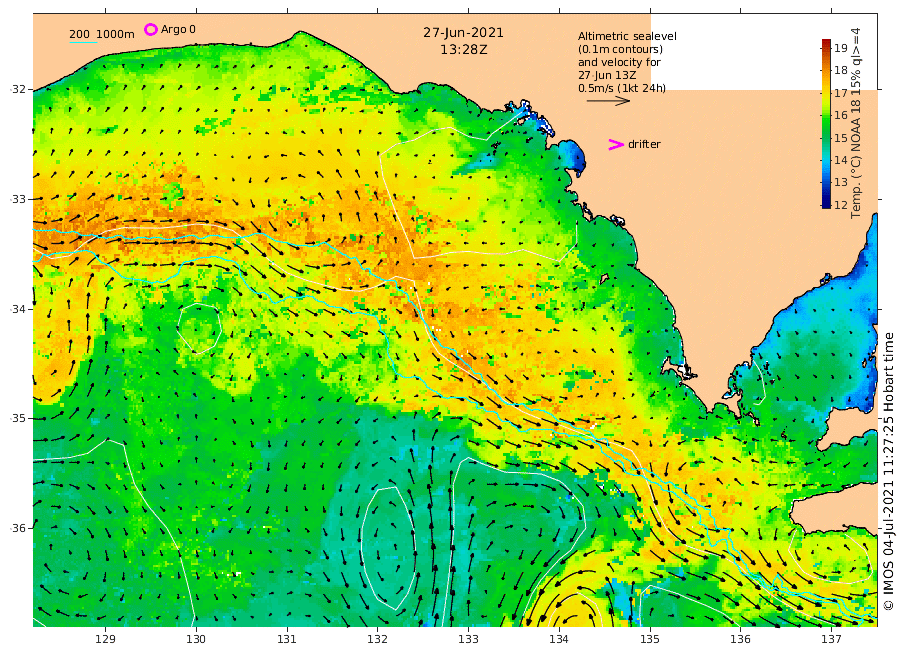900x660 pixels.
Task: Click '27-Jun 13Z' text in legend
Action: pyautogui.click(x=607, y=75)
